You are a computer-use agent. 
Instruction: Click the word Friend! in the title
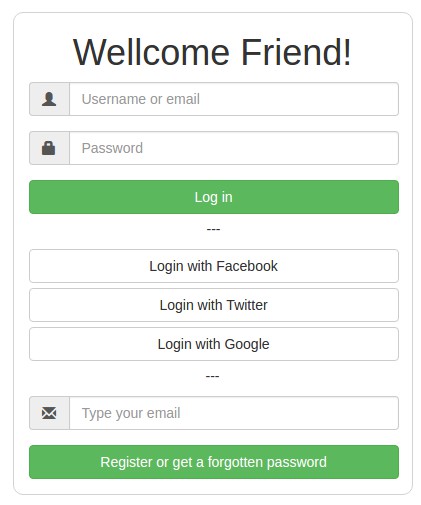[x=296, y=52]
